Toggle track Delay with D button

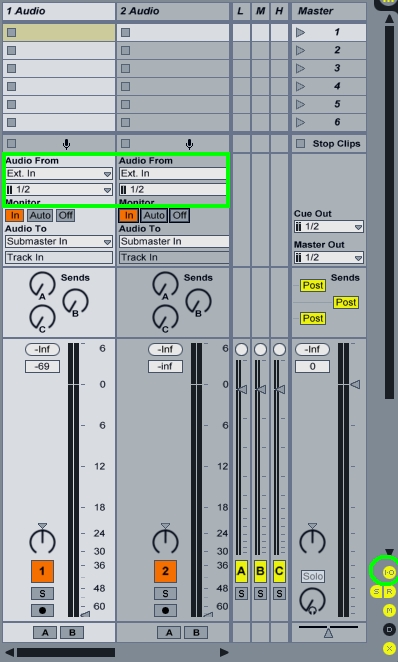[x=389, y=629]
